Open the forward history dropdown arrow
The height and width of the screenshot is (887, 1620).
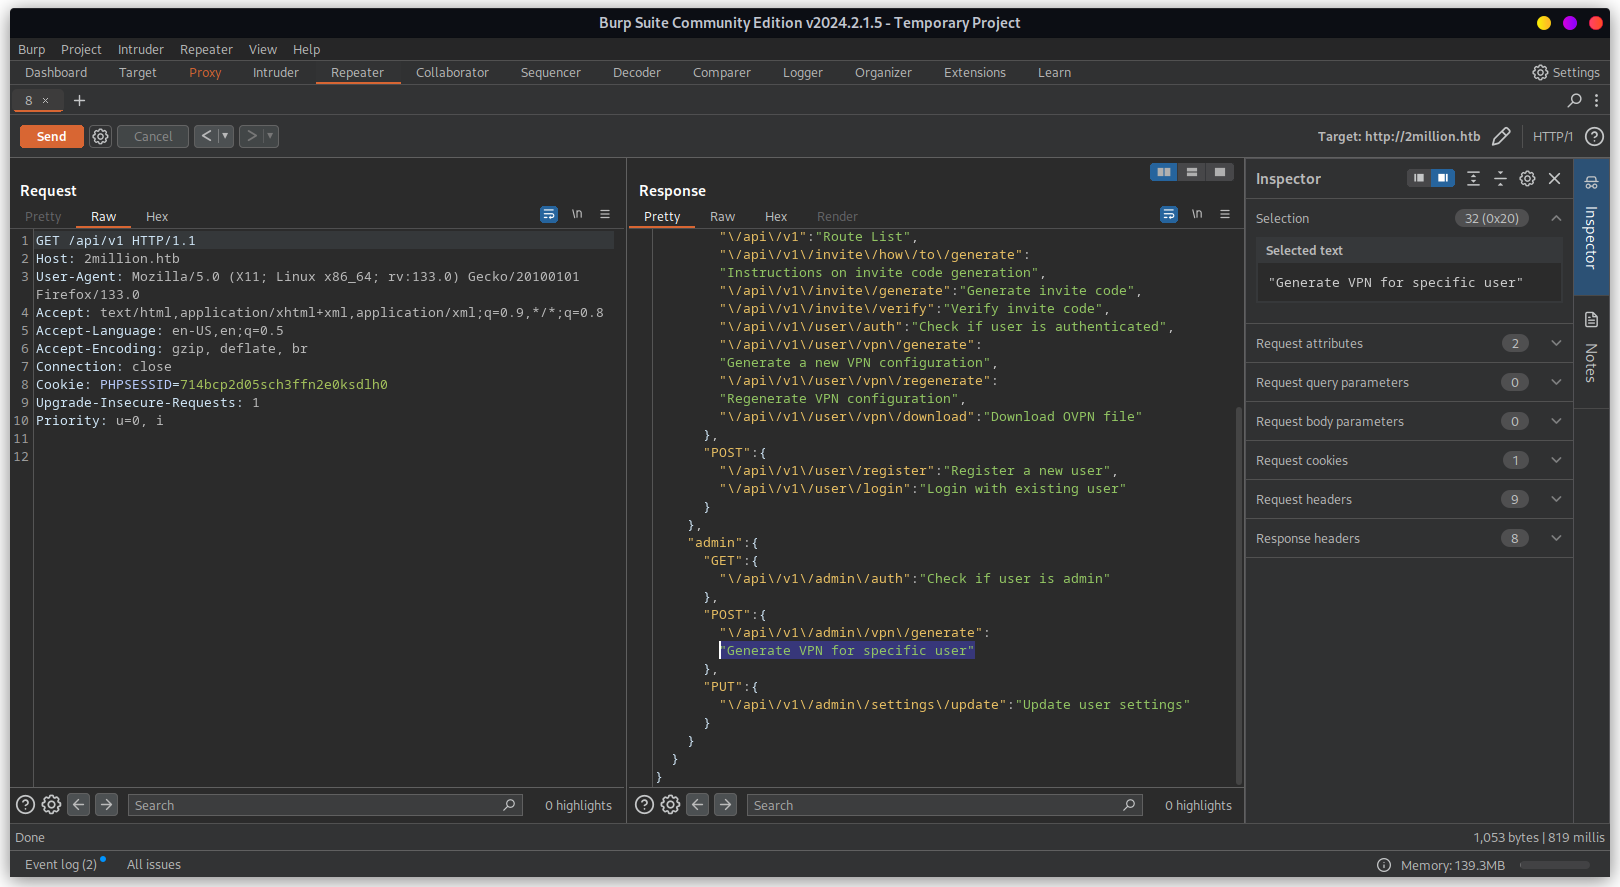click(270, 136)
